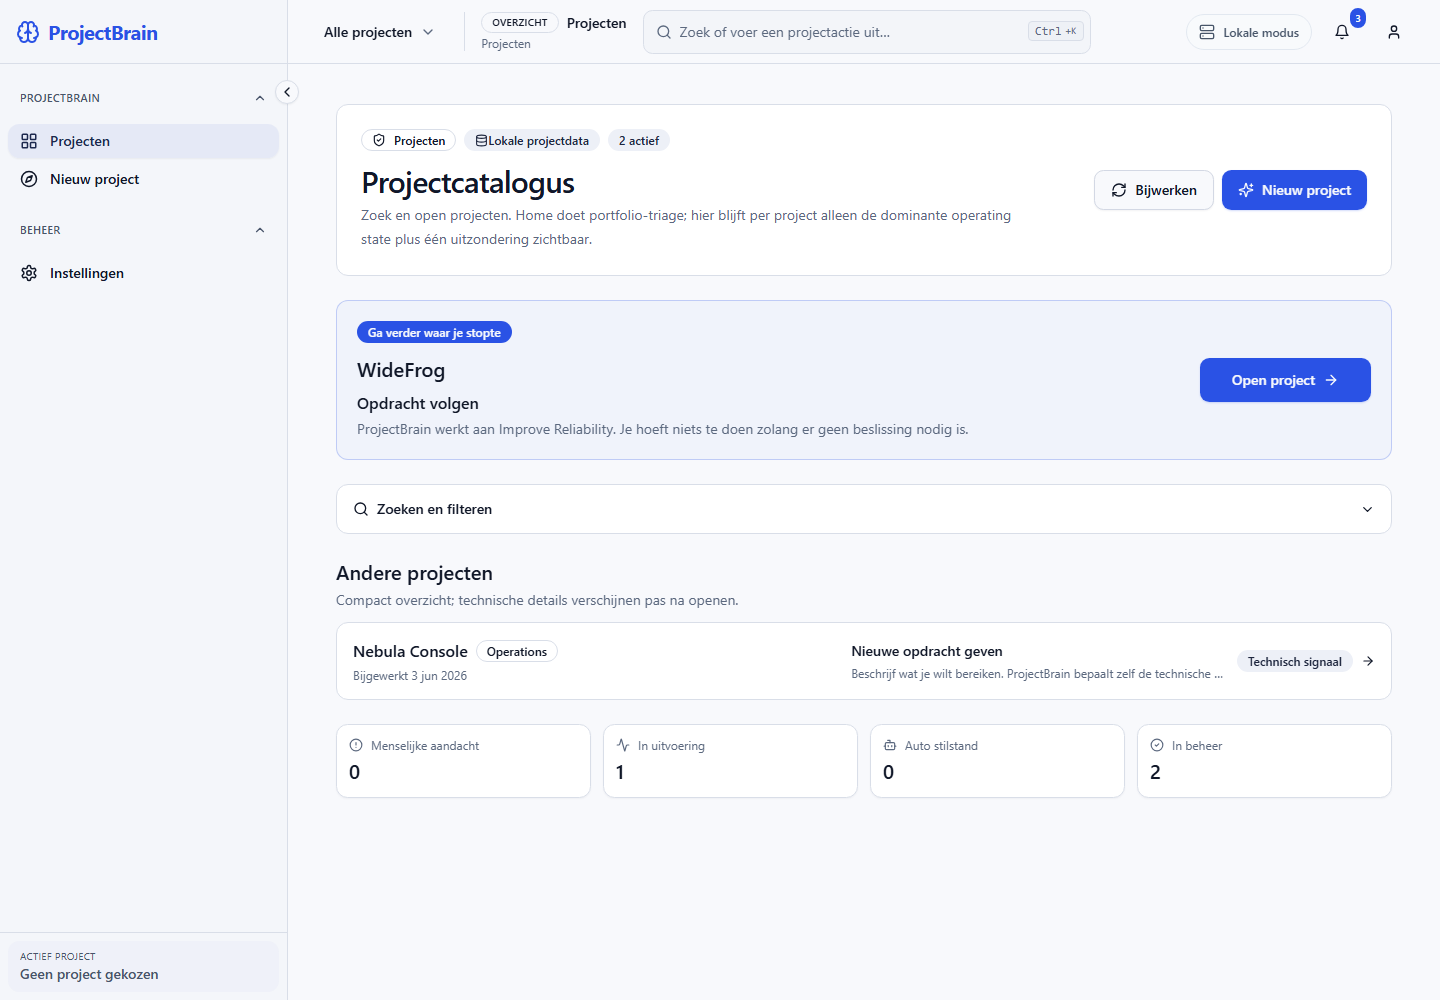
Task: Expand the Zoeken en filteren panel
Action: click(x=864, y=509)
